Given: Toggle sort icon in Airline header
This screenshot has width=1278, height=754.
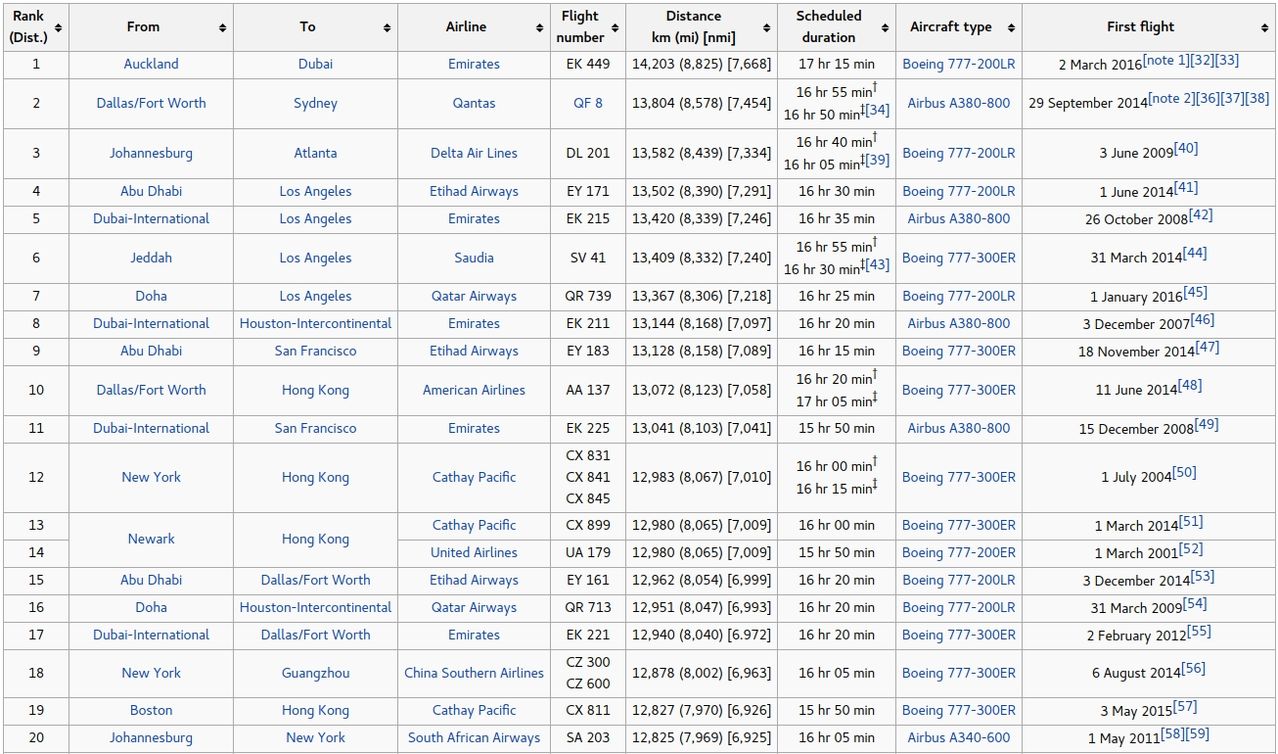Looking at the screenshot, I should click(540, 28).
